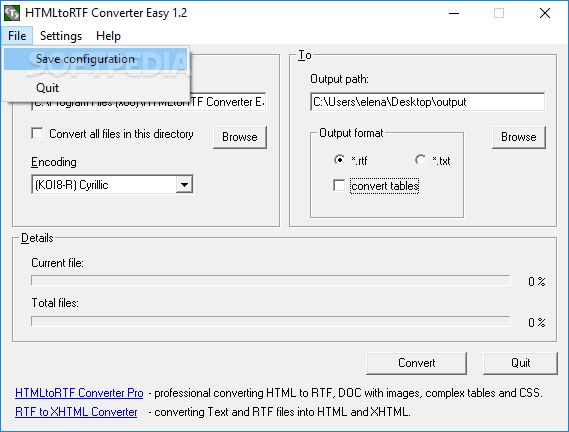Close the HTMLtoRTF Converter window
The width and height of the screenshot is (569, 432).
545,13
